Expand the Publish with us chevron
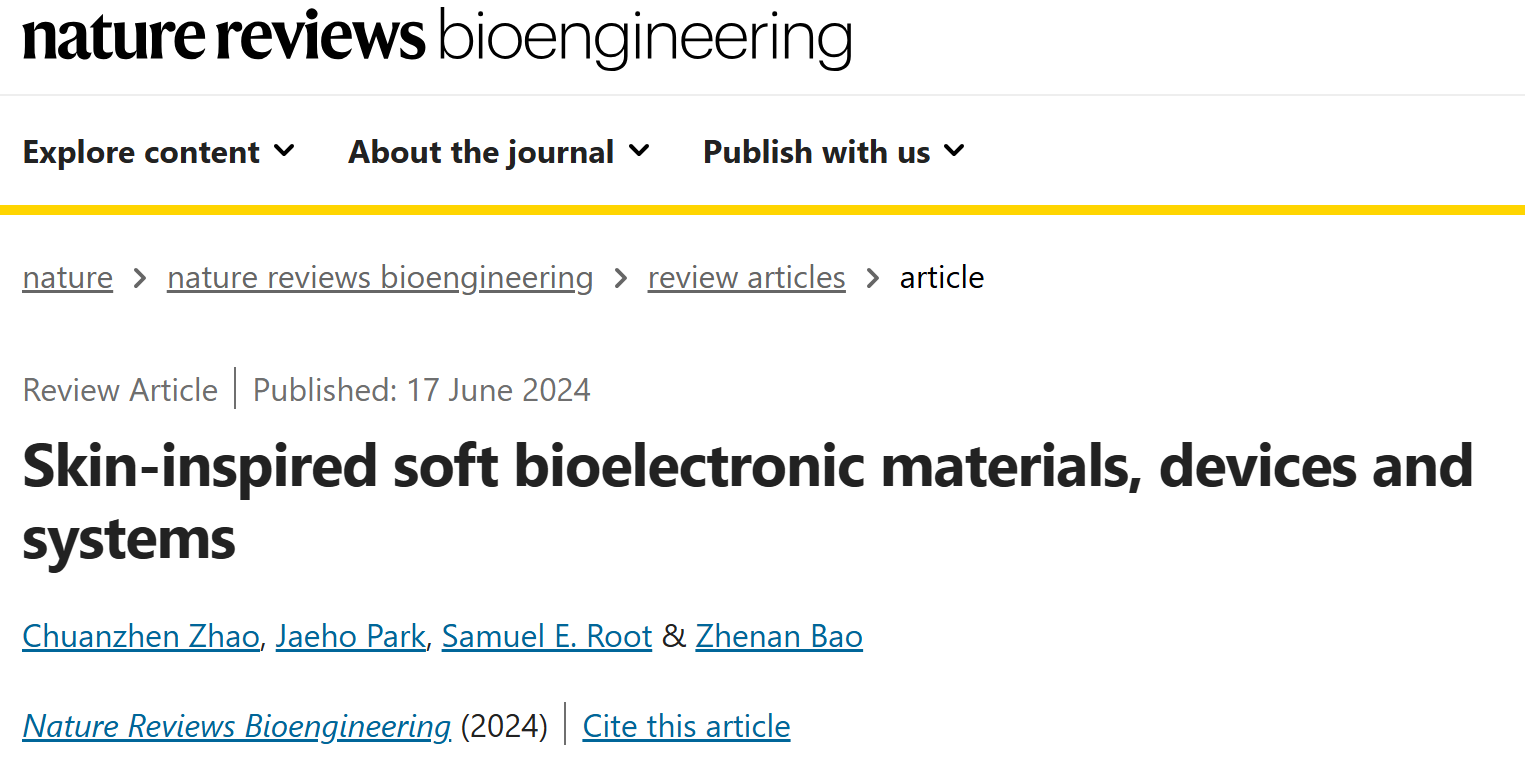Screen dimensions: 1525x778 pos(954,151)
